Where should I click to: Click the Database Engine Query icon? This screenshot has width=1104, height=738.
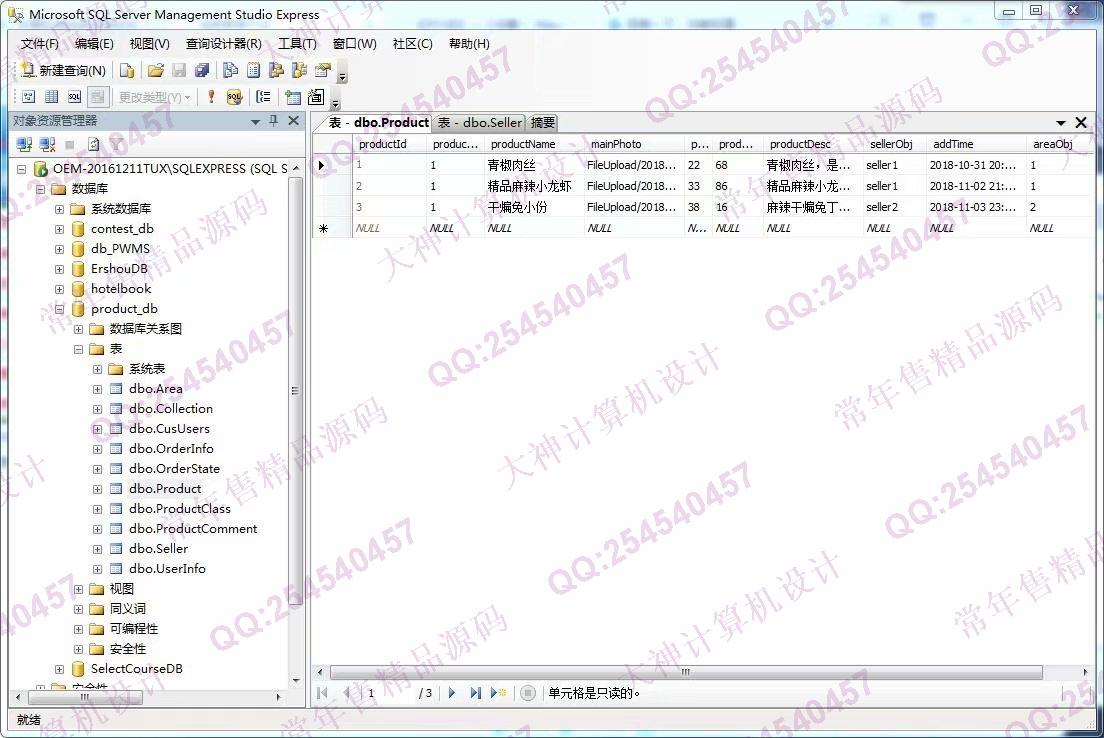pyautogui.click(x=127, y=70)
